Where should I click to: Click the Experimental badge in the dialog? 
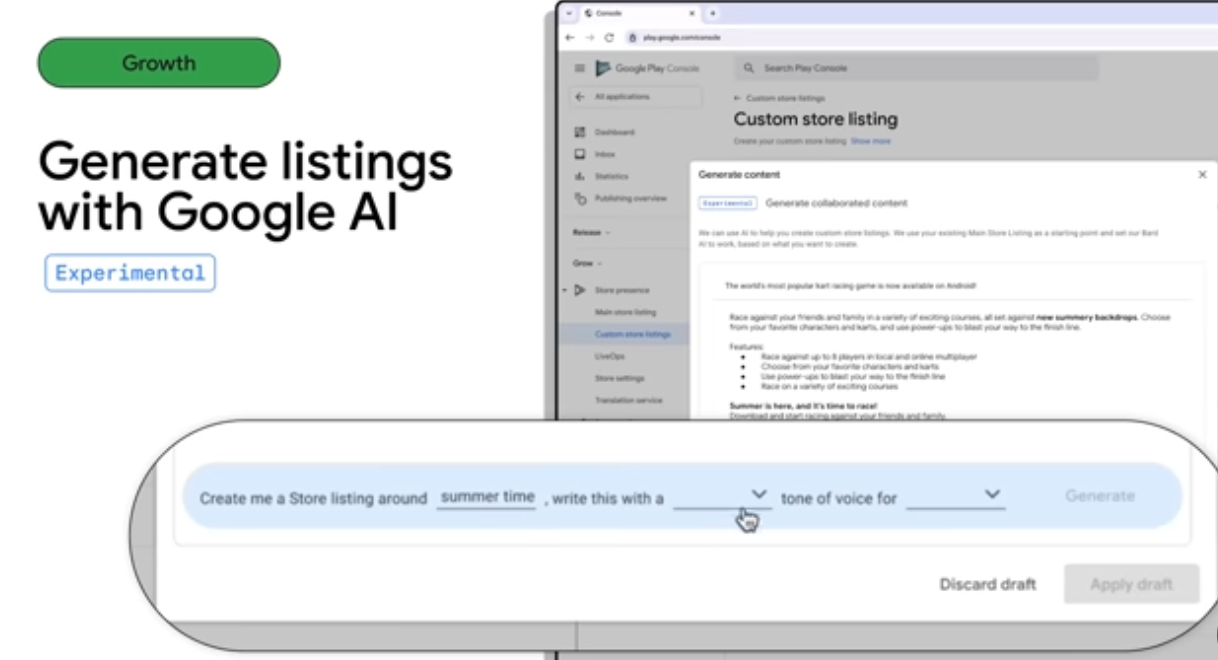tap(727, 203)
